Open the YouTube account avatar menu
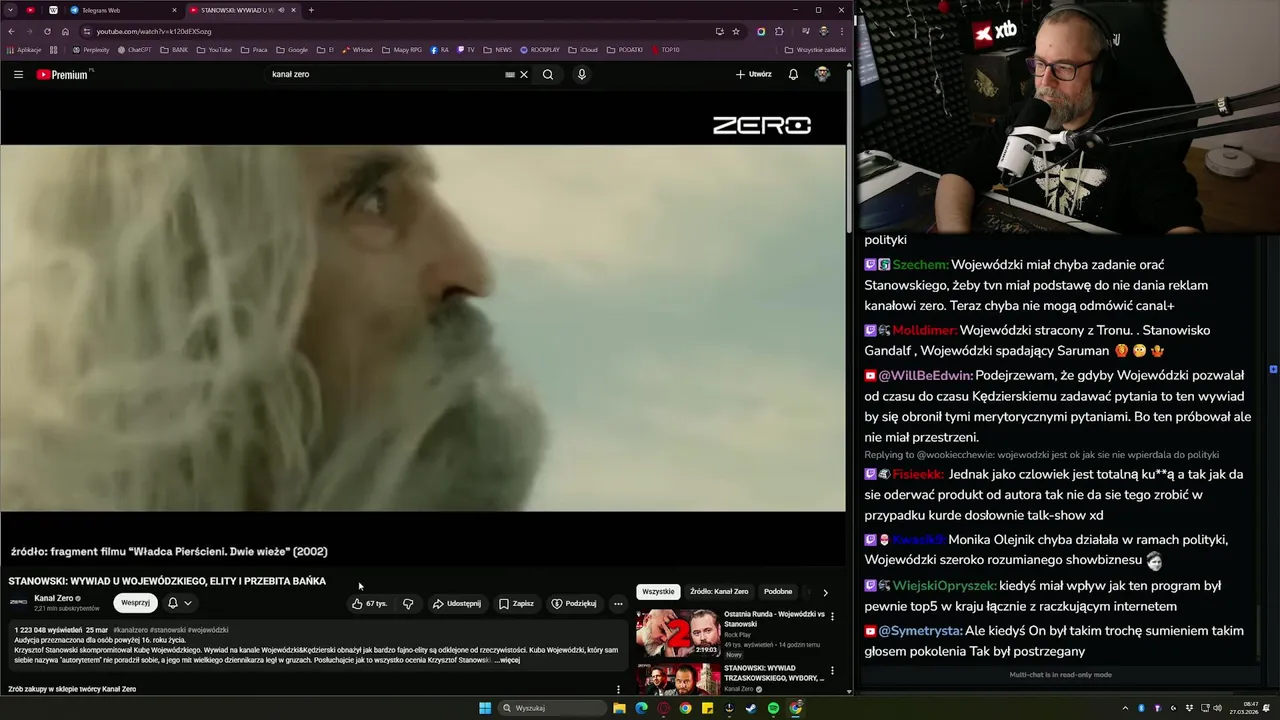 click(822, 74)
